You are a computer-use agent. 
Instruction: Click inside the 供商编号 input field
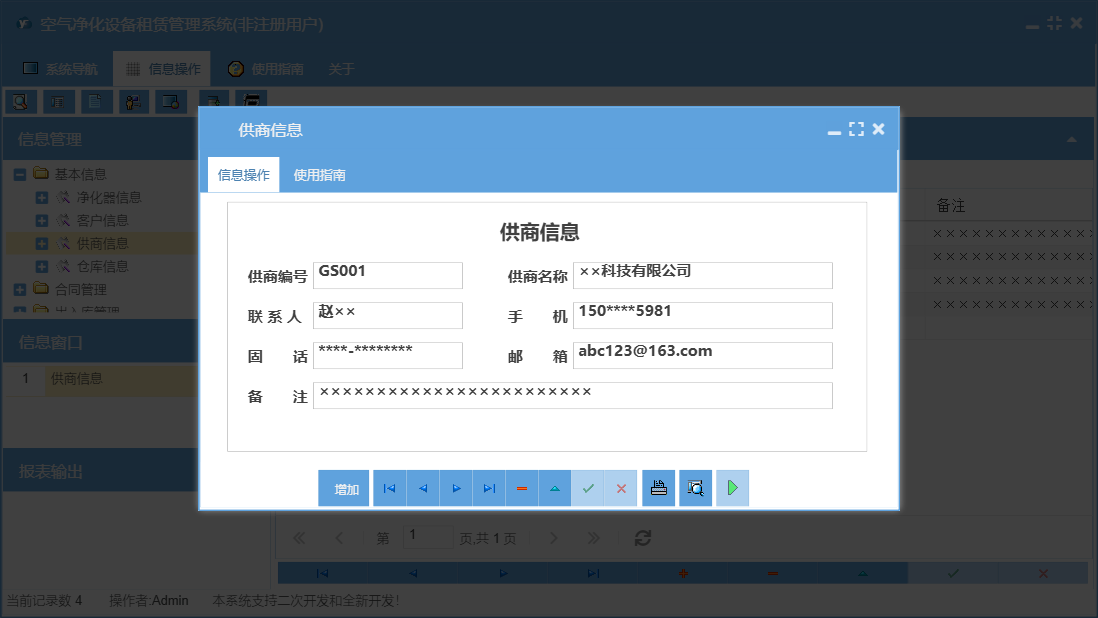[388, 275]
